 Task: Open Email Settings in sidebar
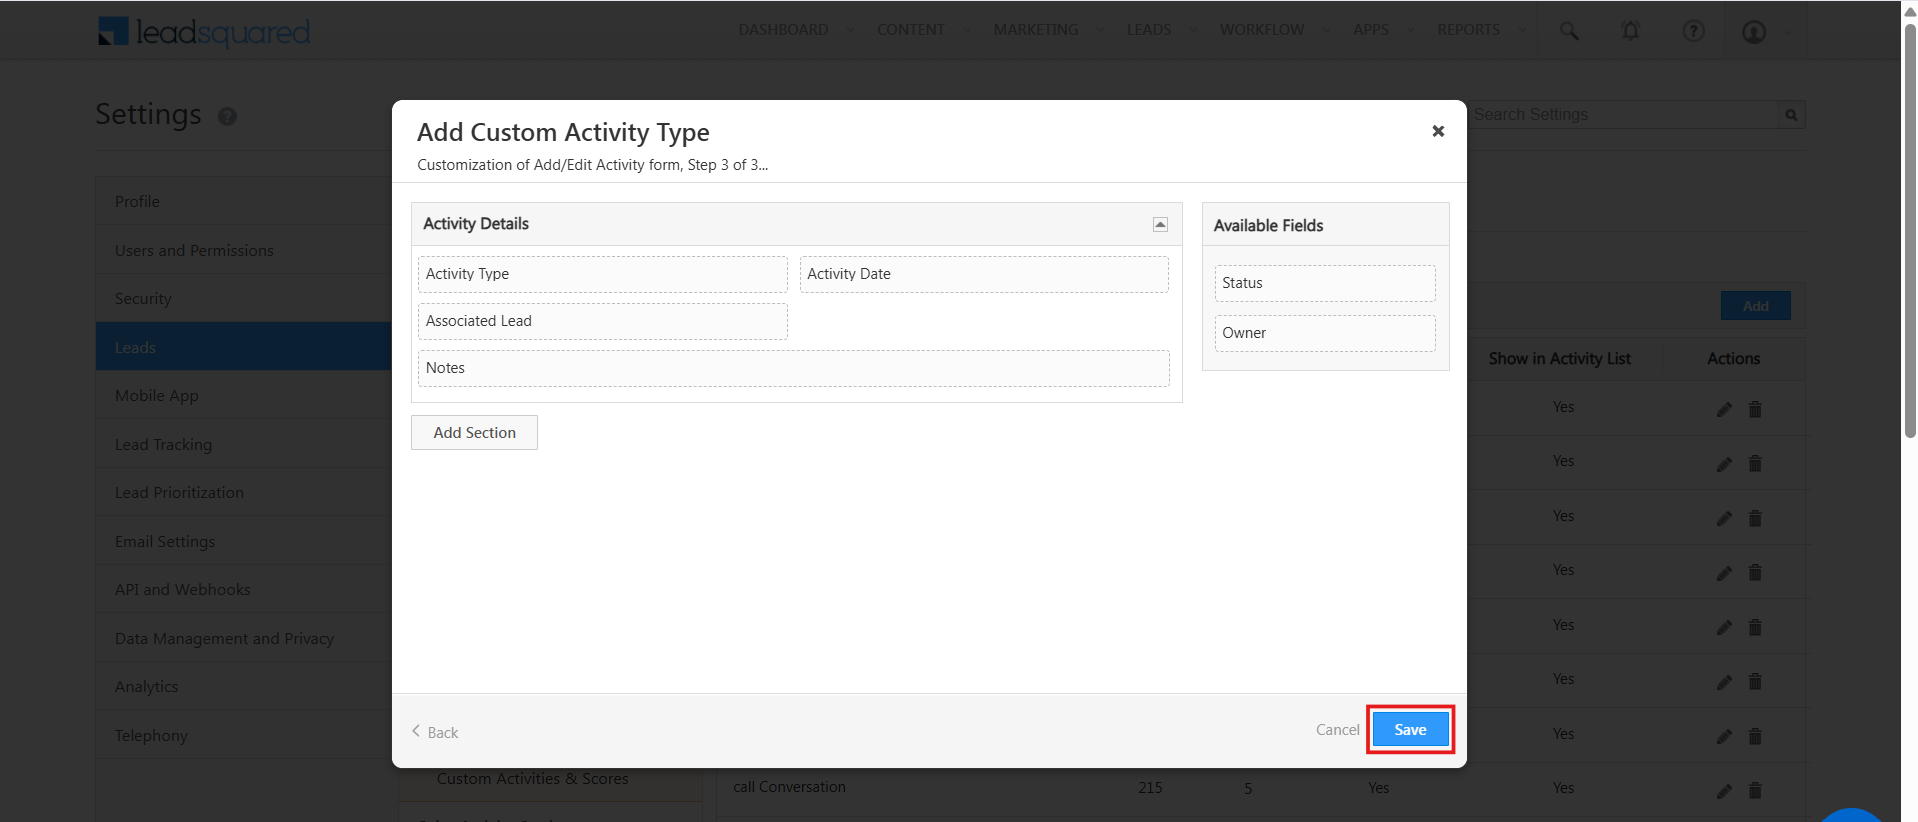pos(243,541)
